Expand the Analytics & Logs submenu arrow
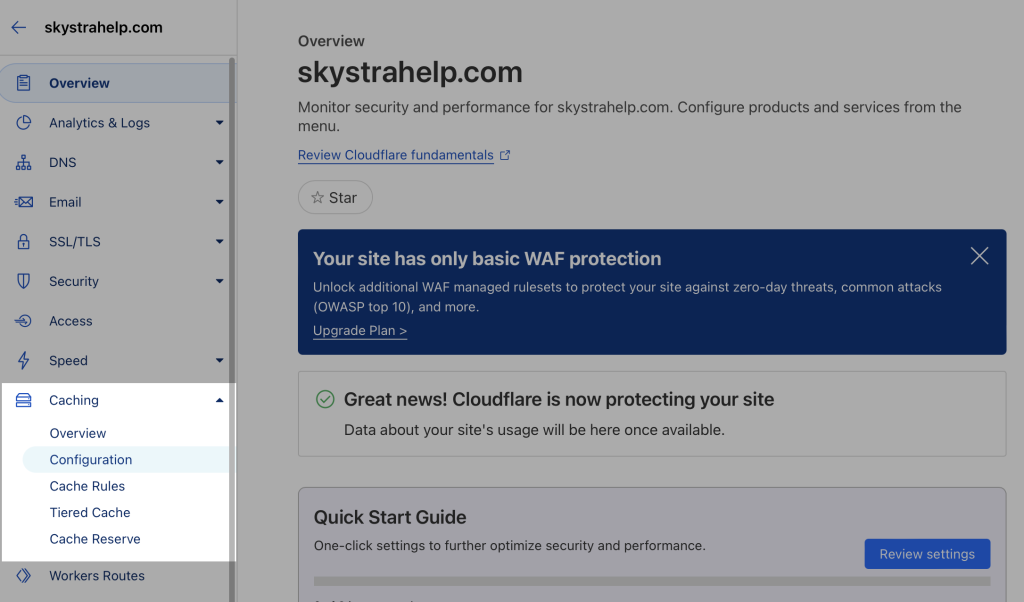The image size is (1024, 602). tap(219, 123)
